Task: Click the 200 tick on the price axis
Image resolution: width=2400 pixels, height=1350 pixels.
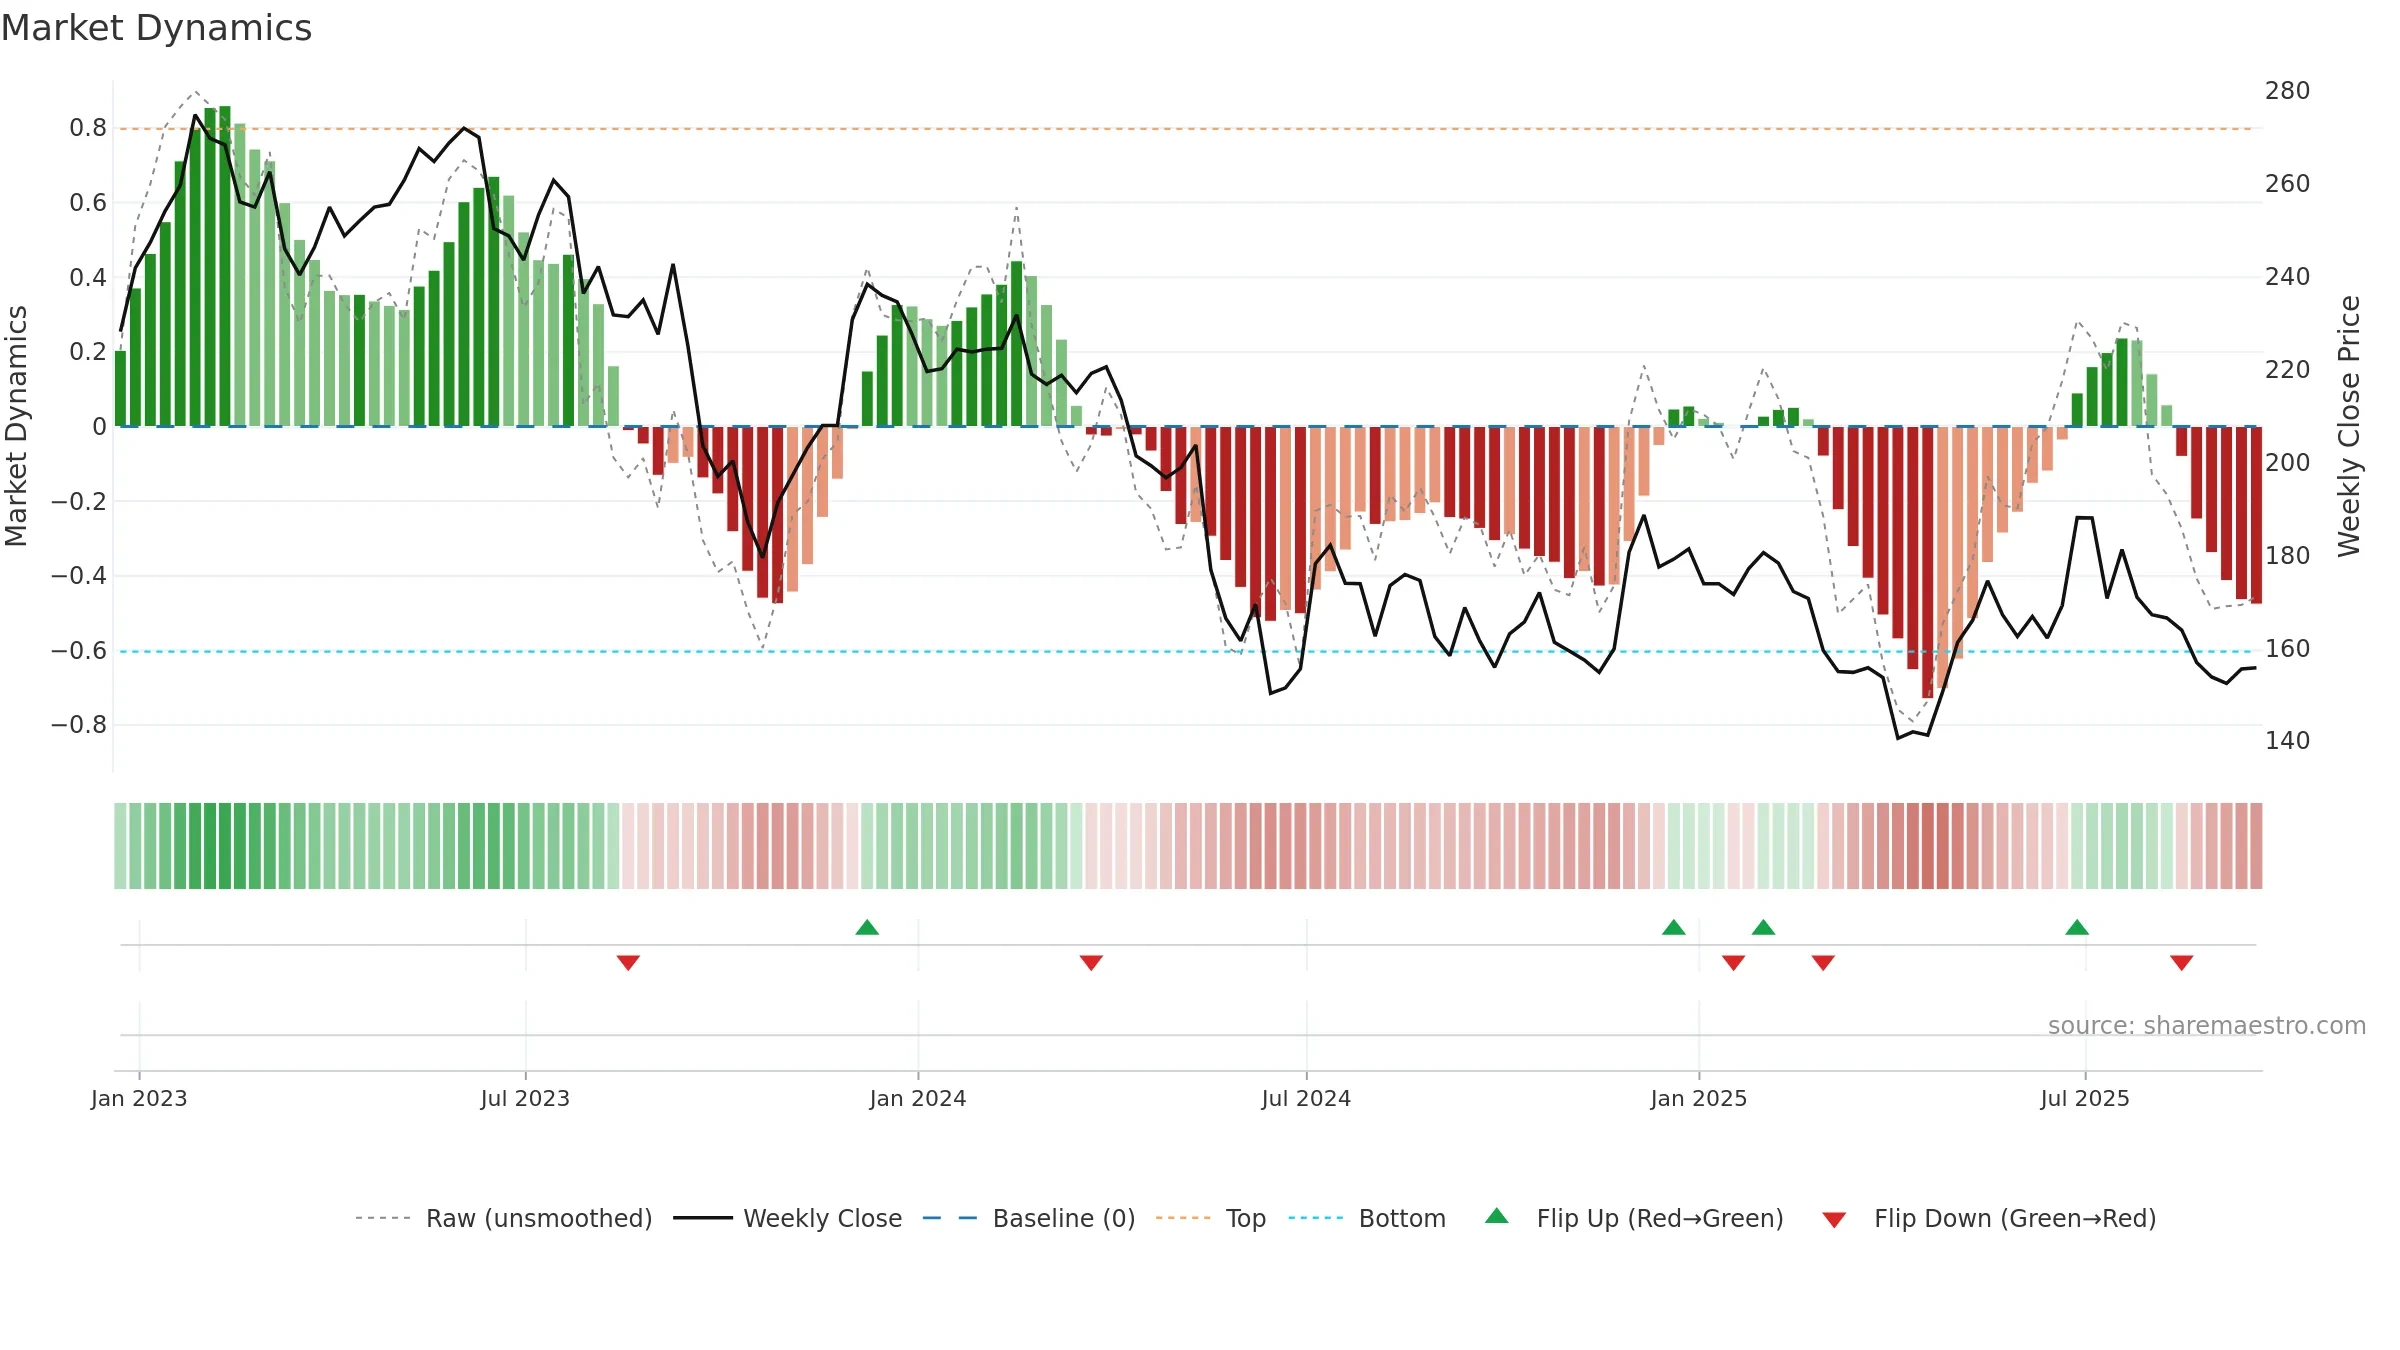Action: point(2288,463)
